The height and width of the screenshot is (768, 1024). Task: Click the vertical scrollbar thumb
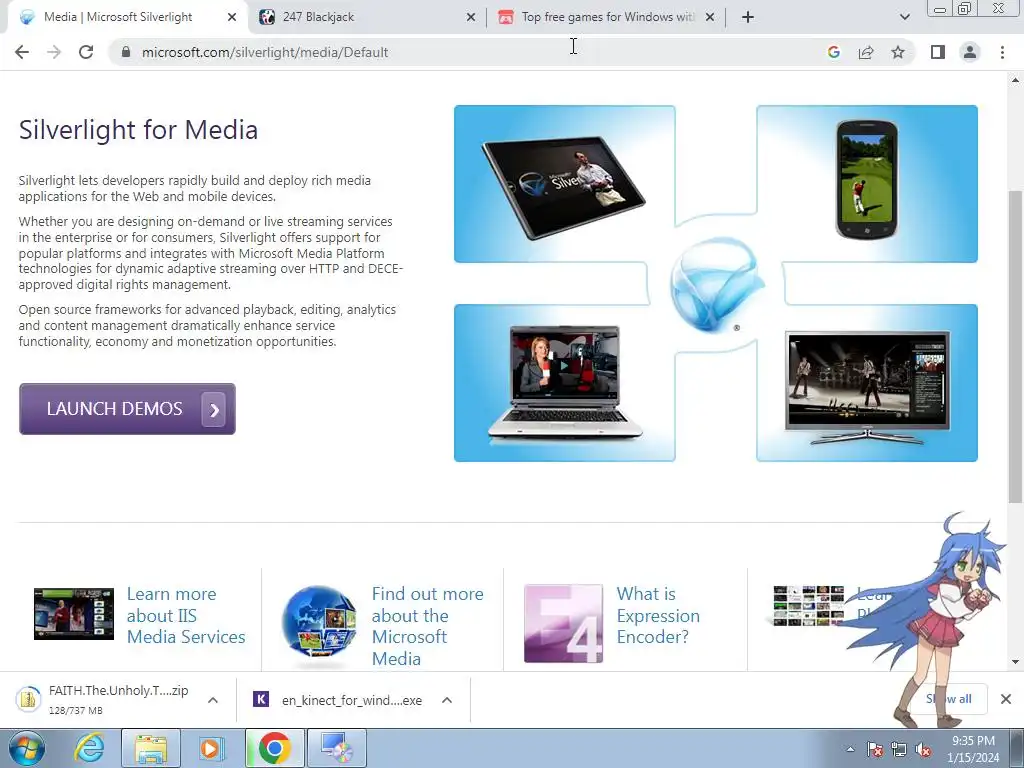(x=1015, y=346)
